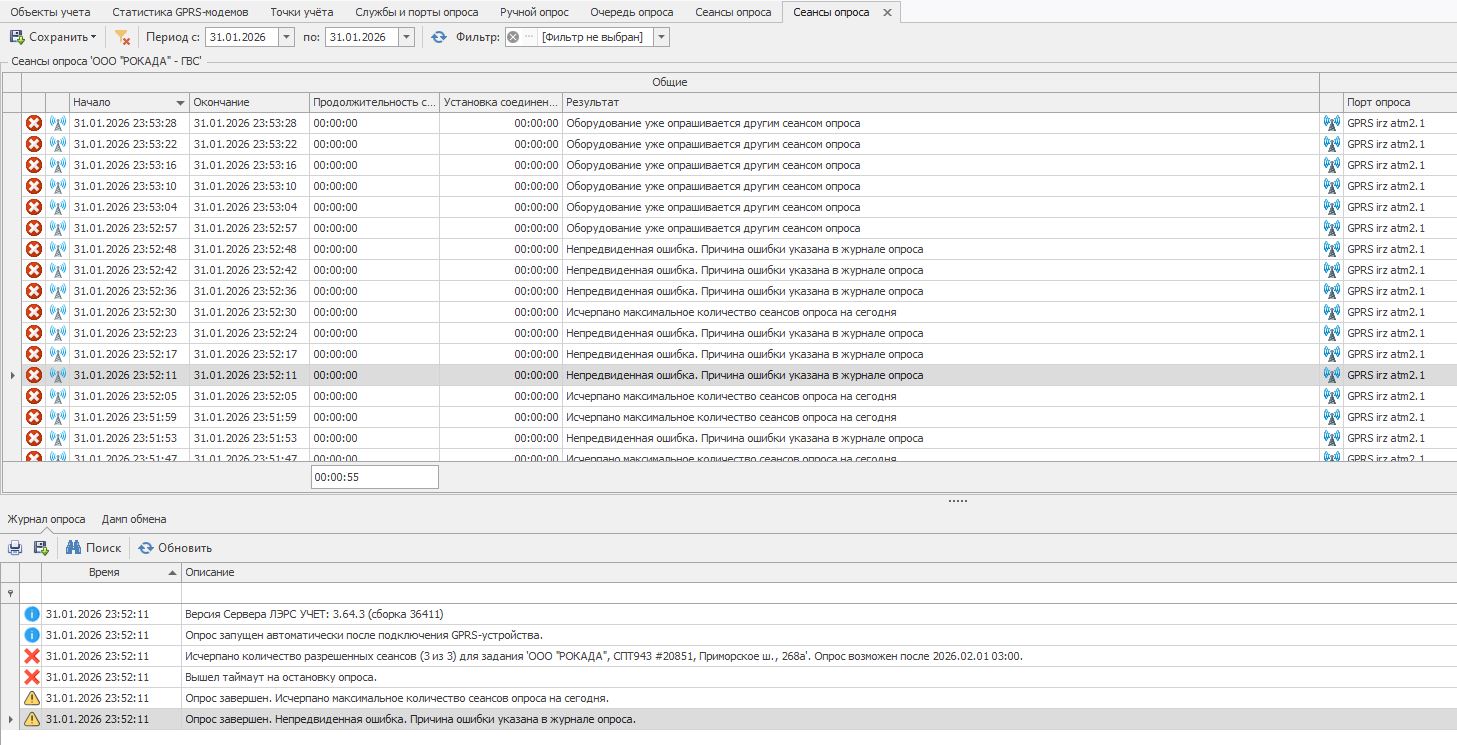Open the по end date dropdown
Viewport: 1457px width, 745px height.
click(406, 37)
